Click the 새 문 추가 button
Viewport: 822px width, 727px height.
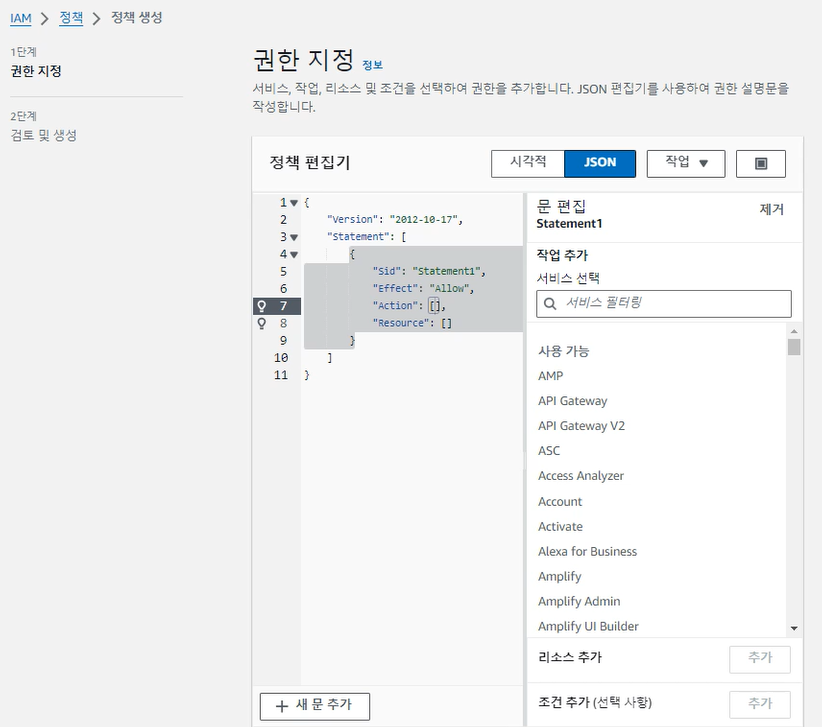(315, 706)
